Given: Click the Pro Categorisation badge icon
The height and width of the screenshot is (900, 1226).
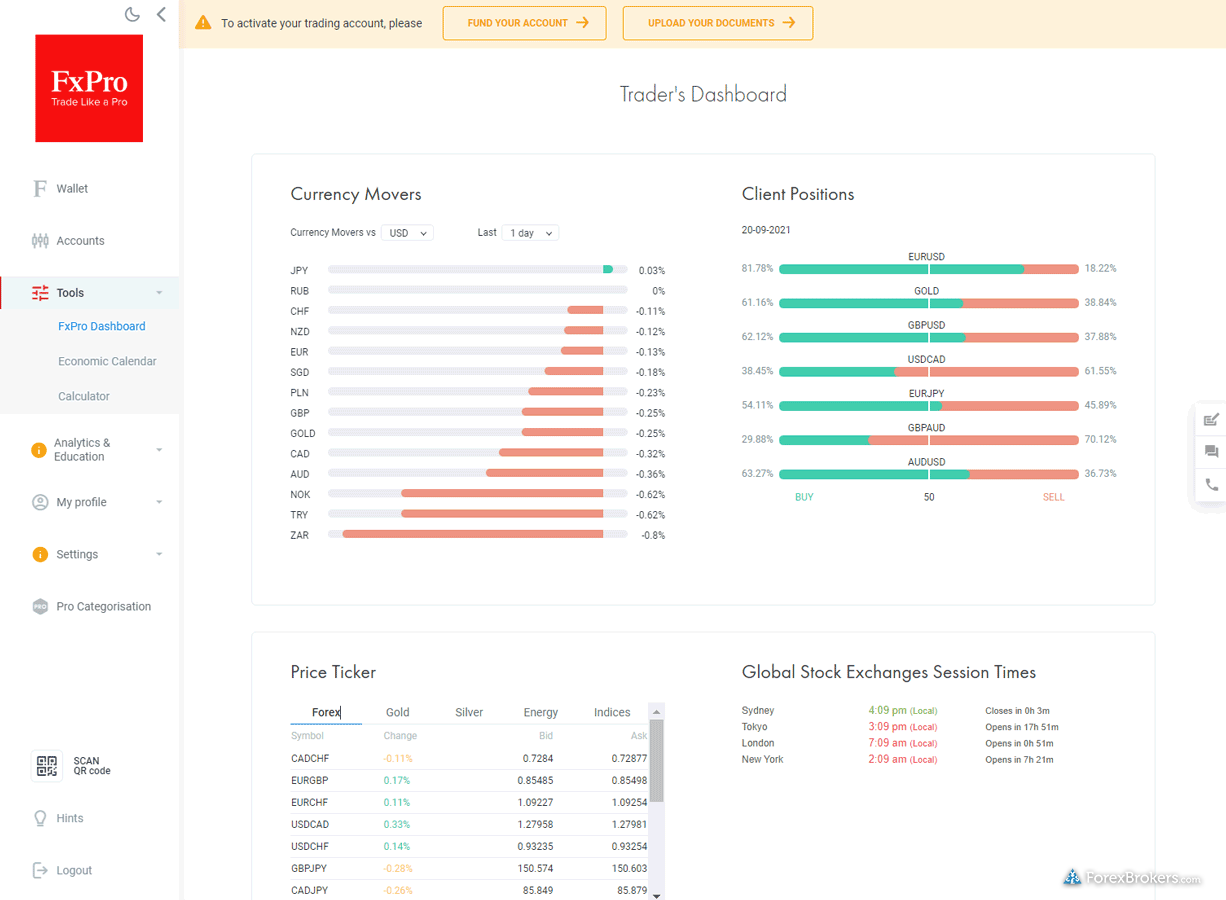Looking at the screenshot, I should 40,606.
